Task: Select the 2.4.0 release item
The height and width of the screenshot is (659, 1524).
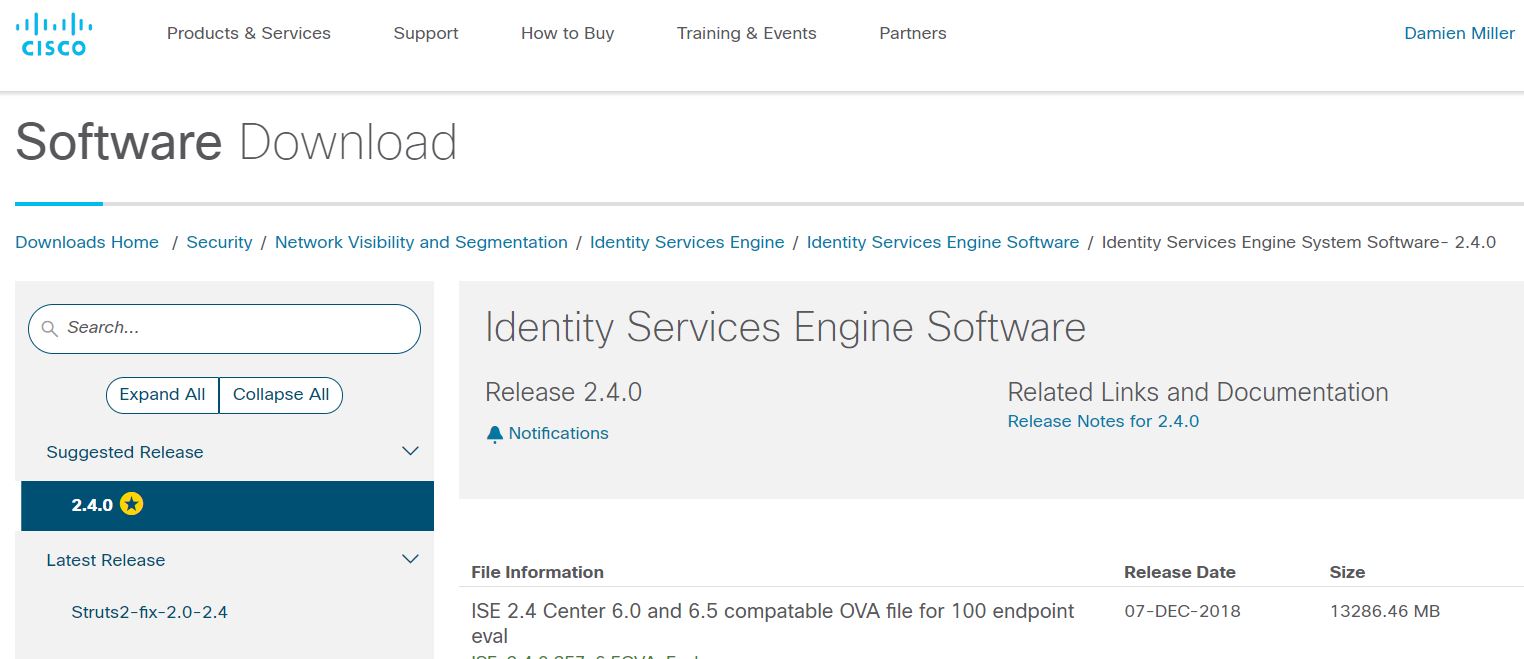Action: [227, 505]
